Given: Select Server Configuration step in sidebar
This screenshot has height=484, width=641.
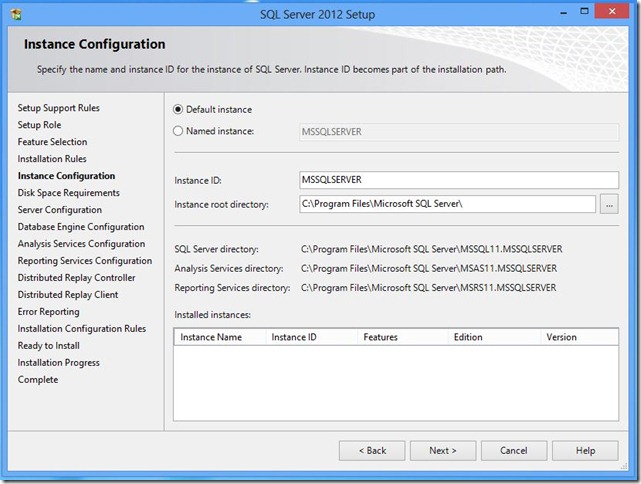Looking at the screenshot, I should 60,210.
